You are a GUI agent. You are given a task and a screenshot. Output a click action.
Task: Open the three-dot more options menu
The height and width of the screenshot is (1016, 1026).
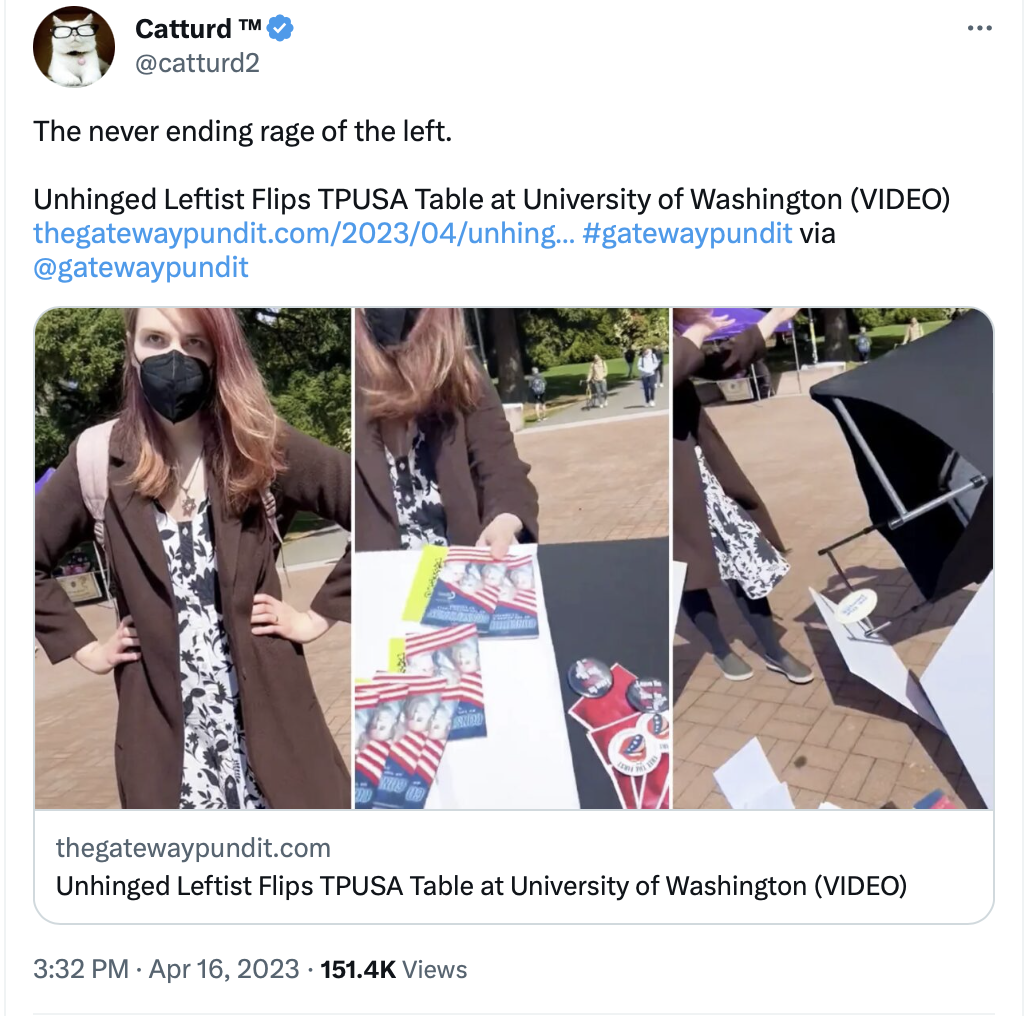click(x=980, y=28)
